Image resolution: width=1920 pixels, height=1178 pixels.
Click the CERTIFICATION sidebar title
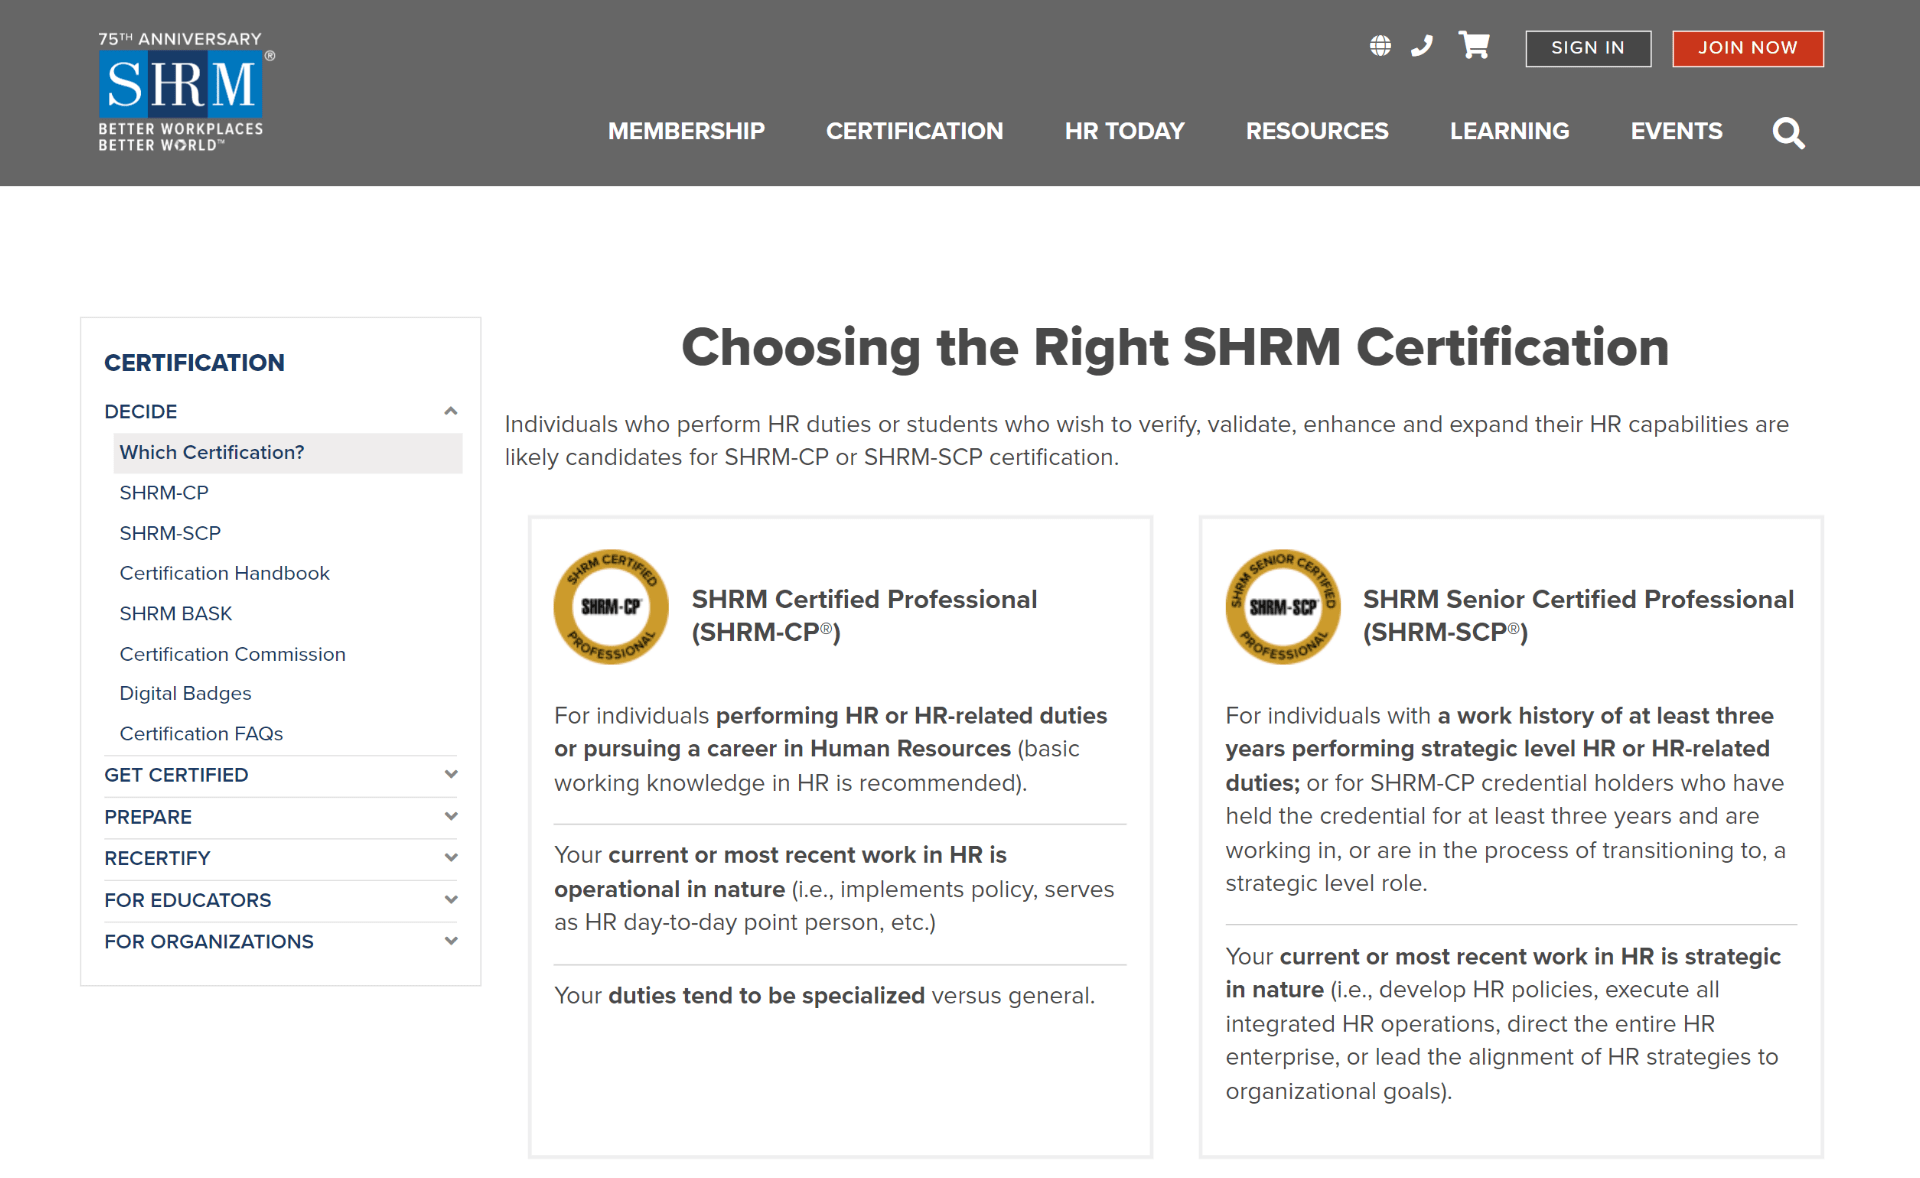[194, 362]
